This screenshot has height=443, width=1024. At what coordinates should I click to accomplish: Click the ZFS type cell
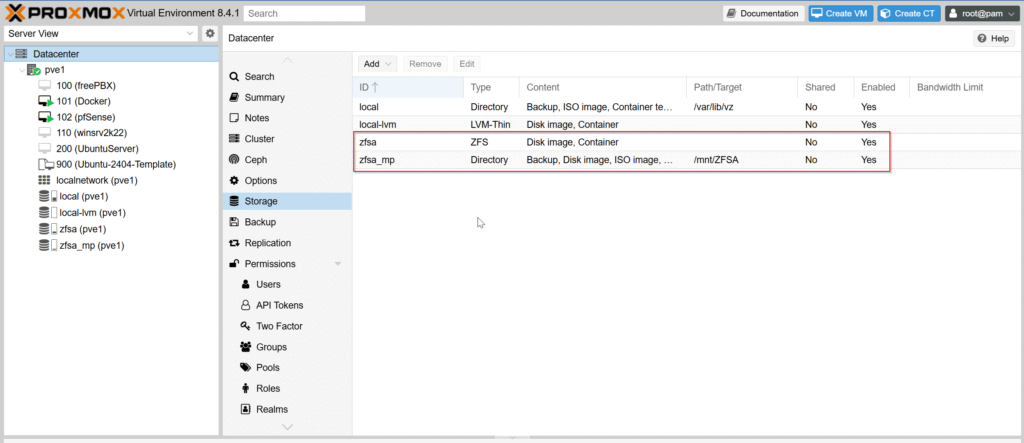click(491, 142)
